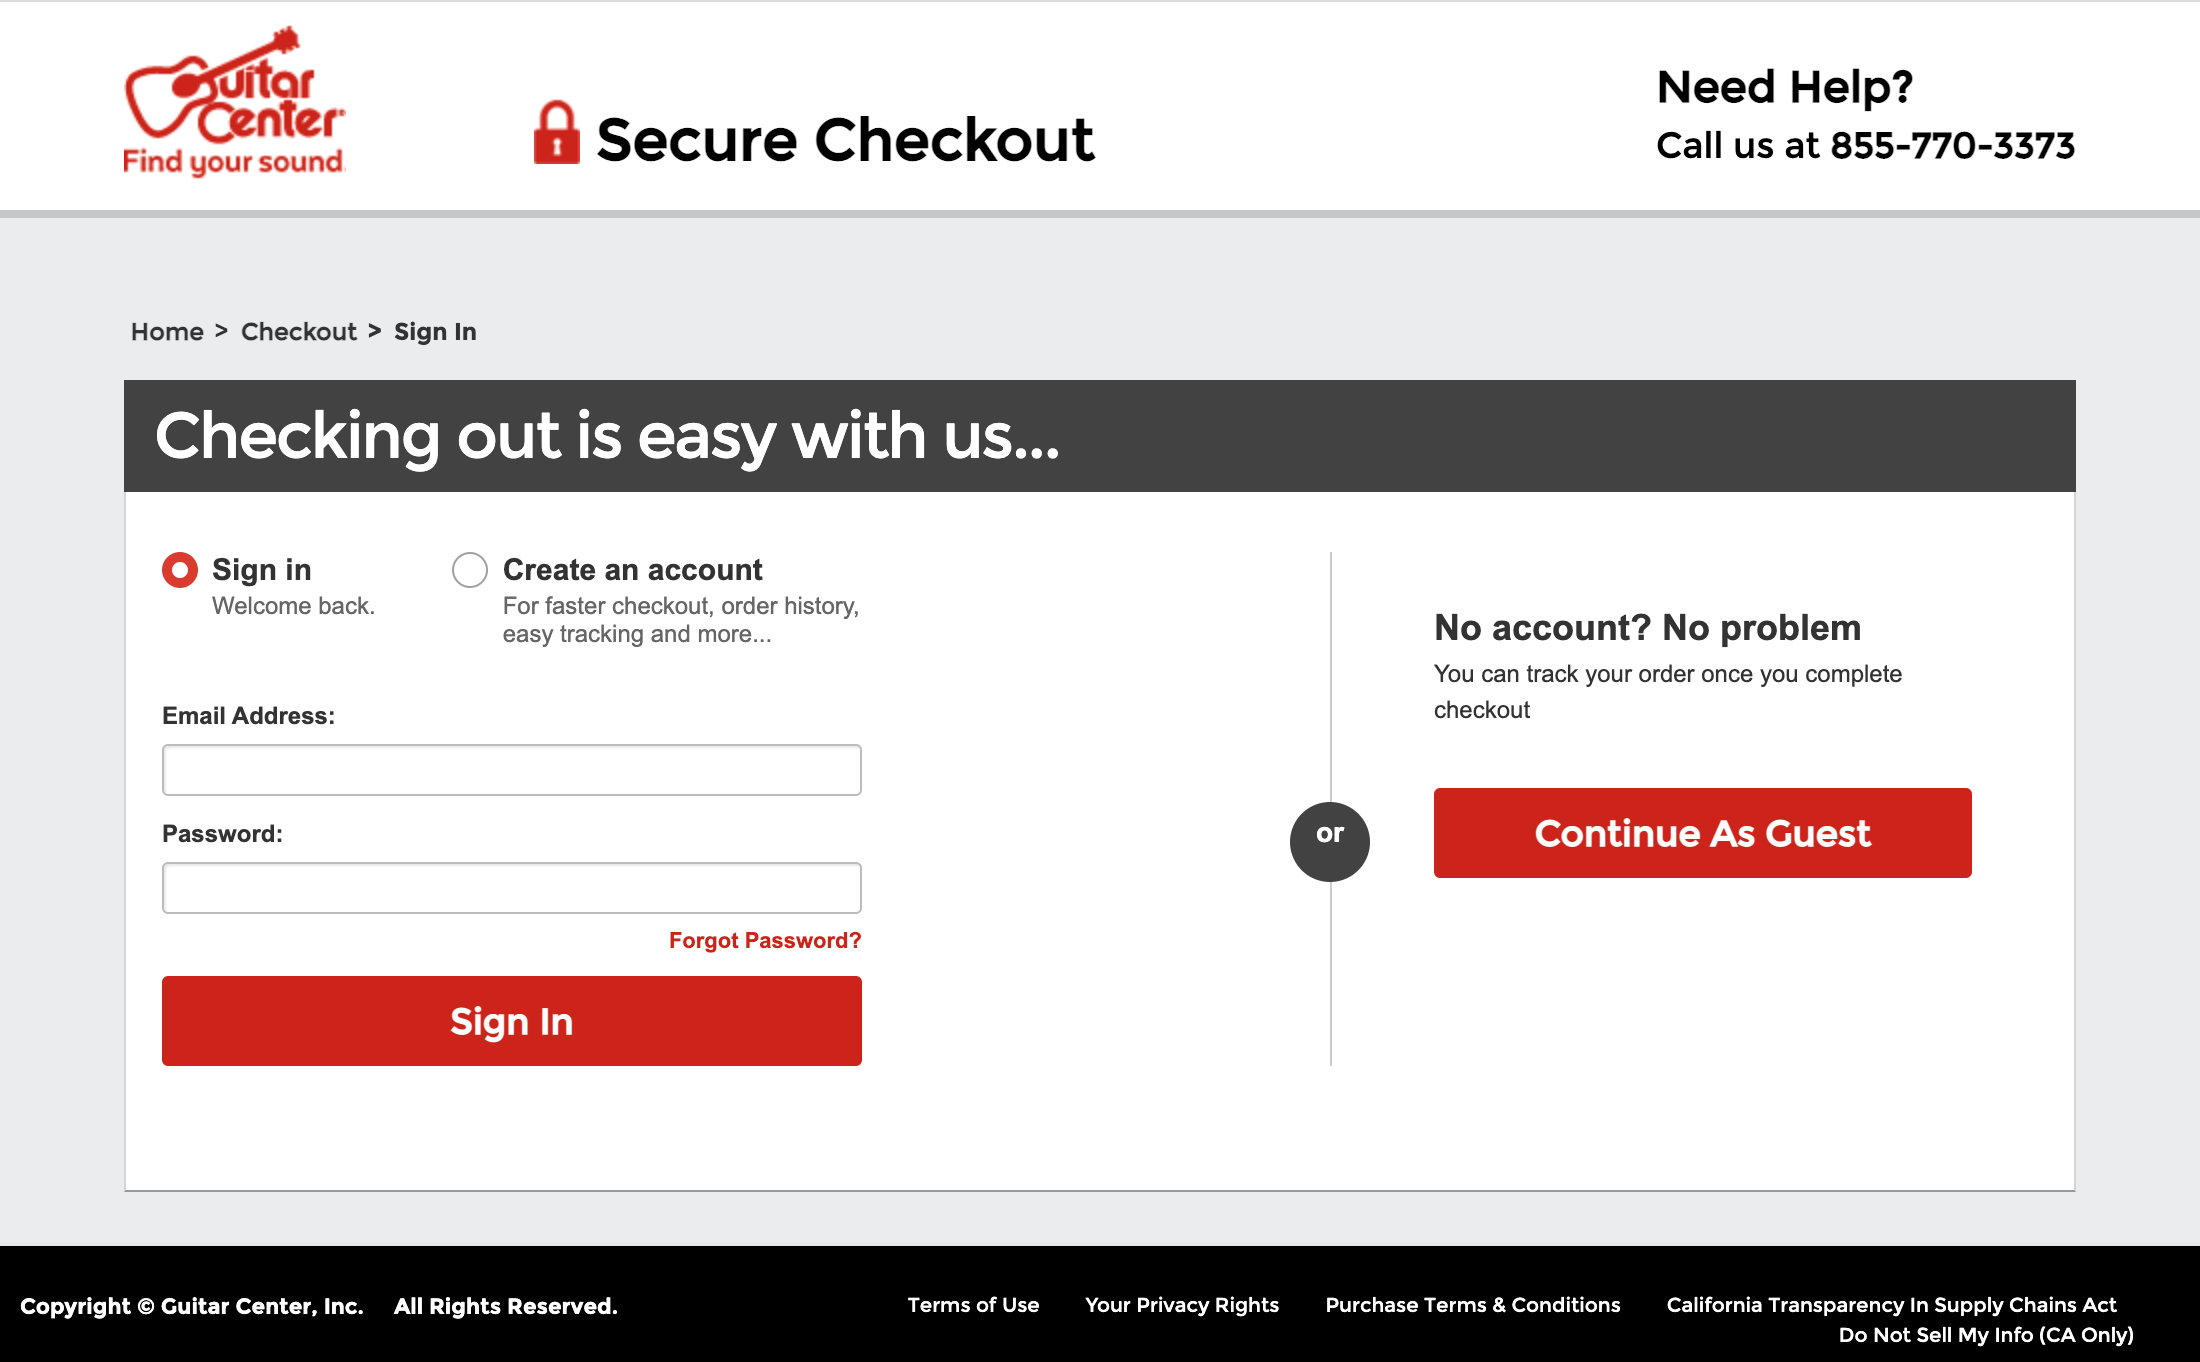
Task: Focus the Email Address field
Action: pos(512,770)
